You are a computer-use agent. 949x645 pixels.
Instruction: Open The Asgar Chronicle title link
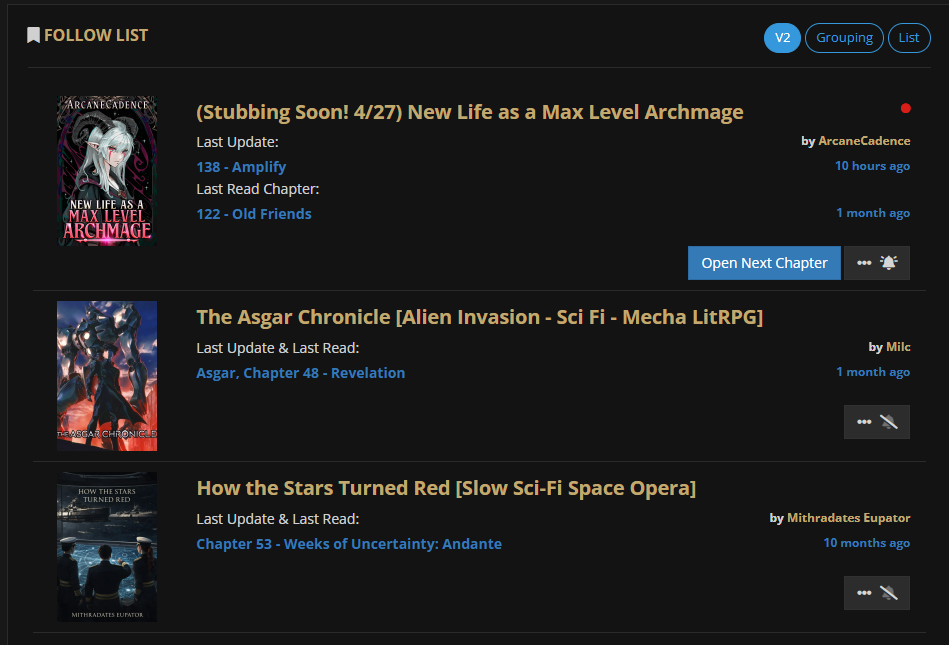point(479,317)
